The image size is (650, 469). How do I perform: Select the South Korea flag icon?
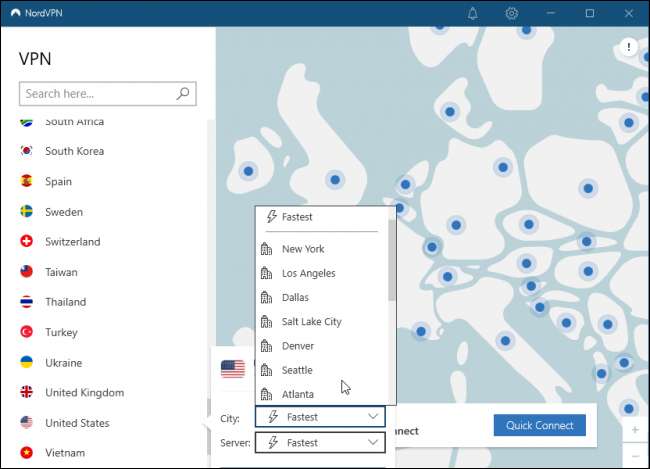click(27, 152)
